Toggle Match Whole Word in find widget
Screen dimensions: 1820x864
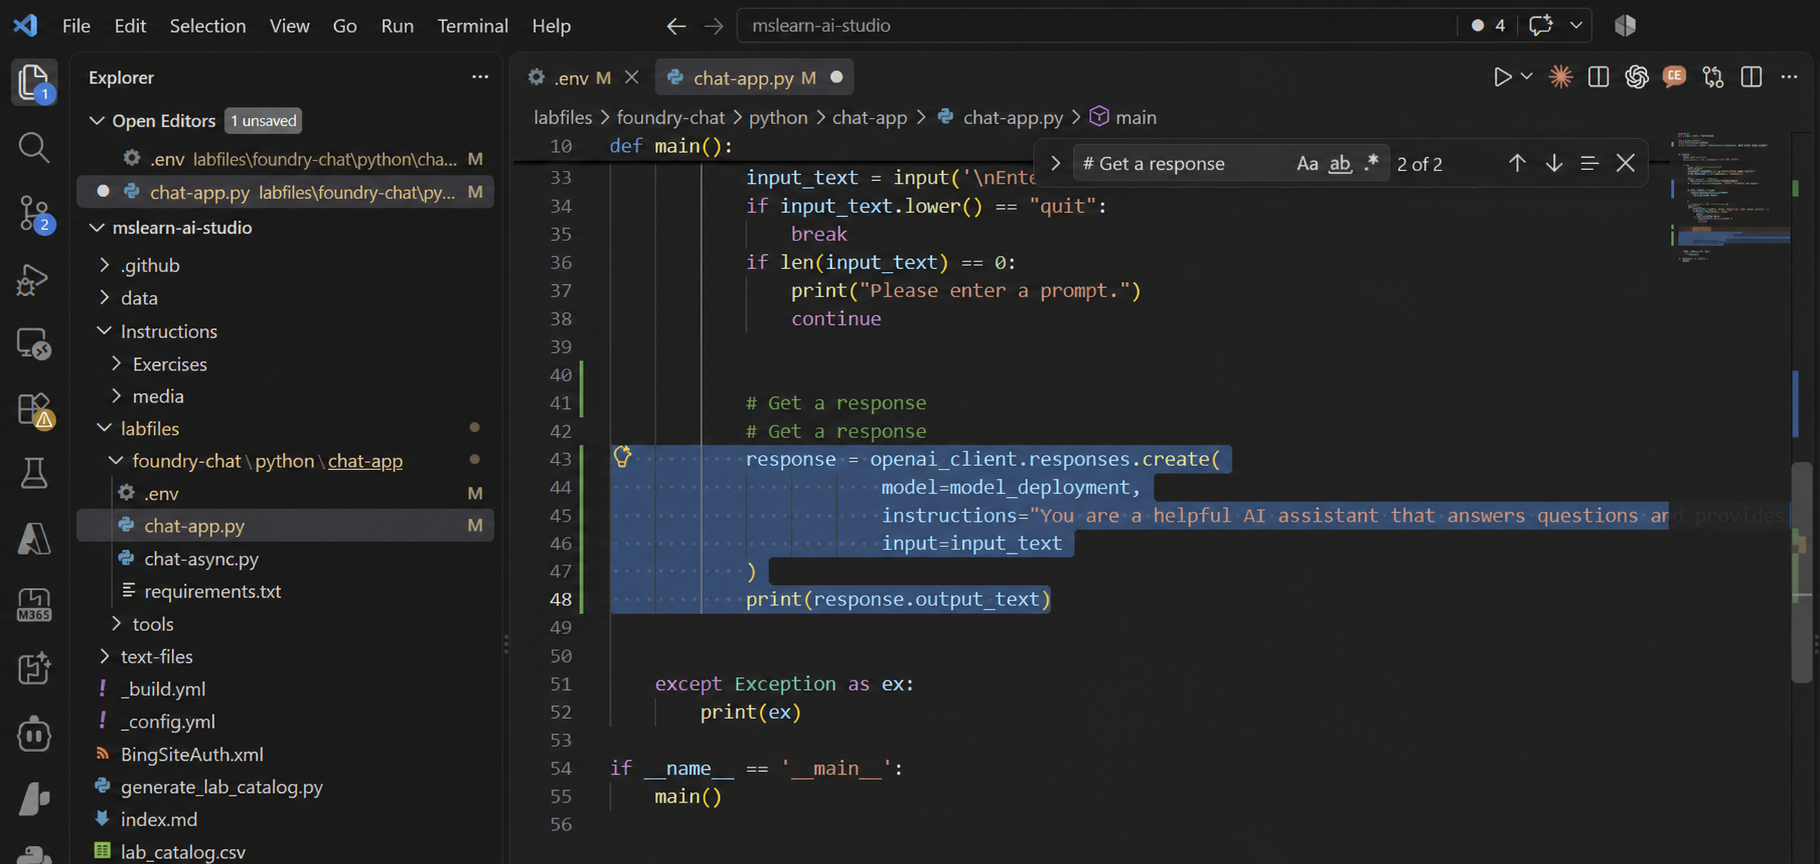pyautogui.click(x=1340, y=163)
